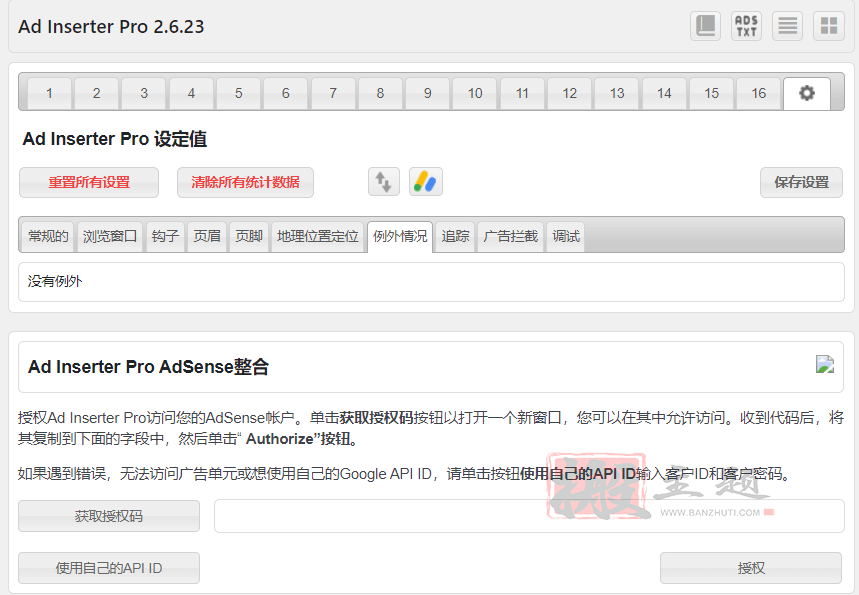Open the 页眉 tab
Screen dimensions: 859x595
(207, 237)
